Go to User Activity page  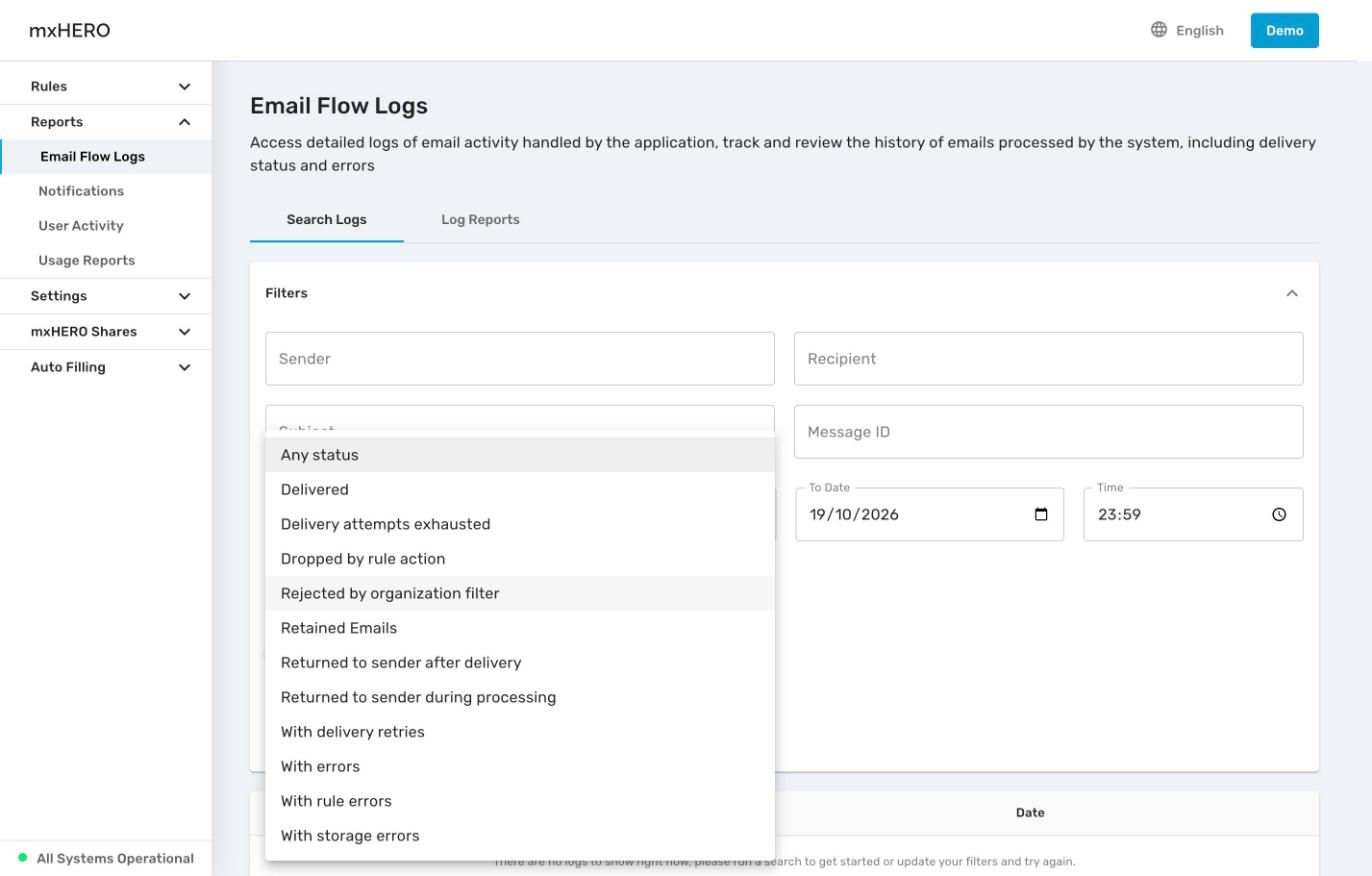(x=106, y=226)
